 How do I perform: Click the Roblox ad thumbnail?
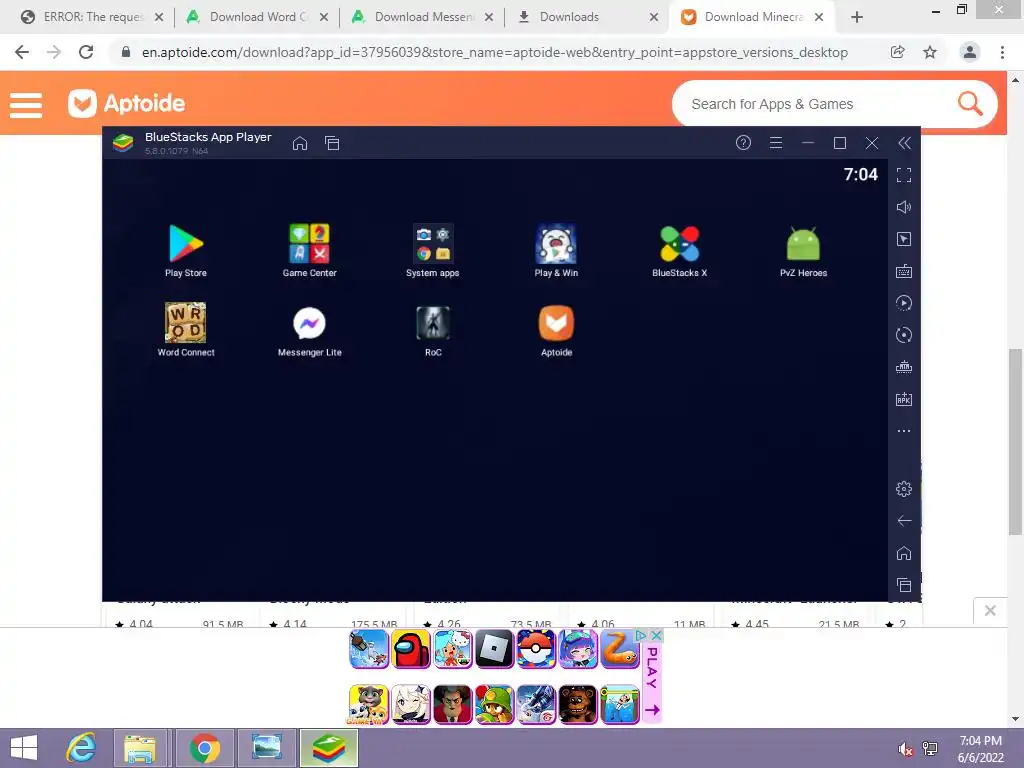coord(494,649)
